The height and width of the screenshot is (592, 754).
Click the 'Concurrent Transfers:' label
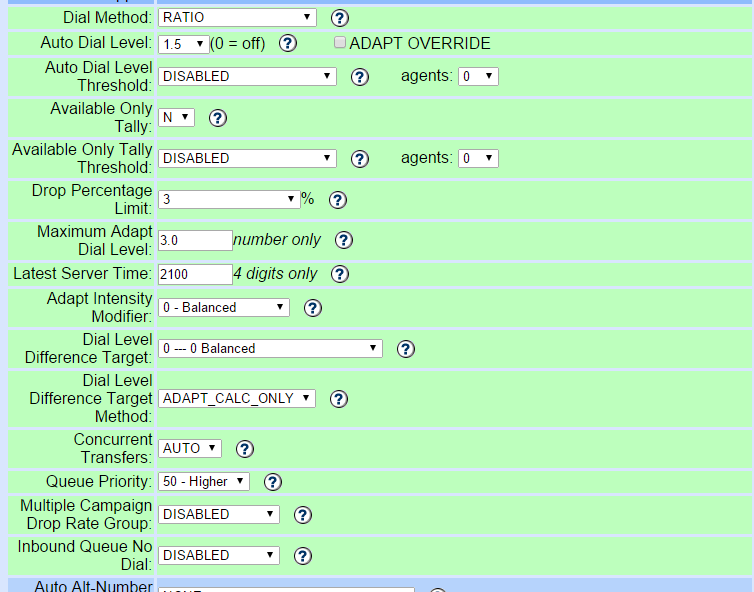click(x=113, y=448)
